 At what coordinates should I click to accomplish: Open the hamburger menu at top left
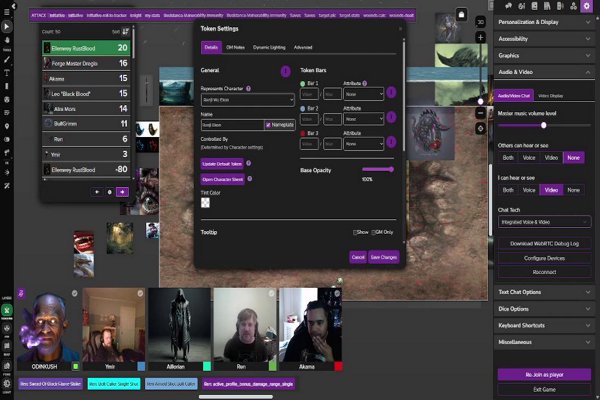click(x=7, y=12)
